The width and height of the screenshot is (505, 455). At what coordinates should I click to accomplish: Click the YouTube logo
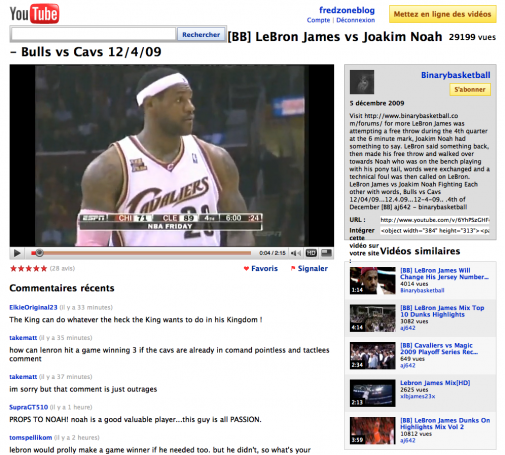[x=34, y=14]
